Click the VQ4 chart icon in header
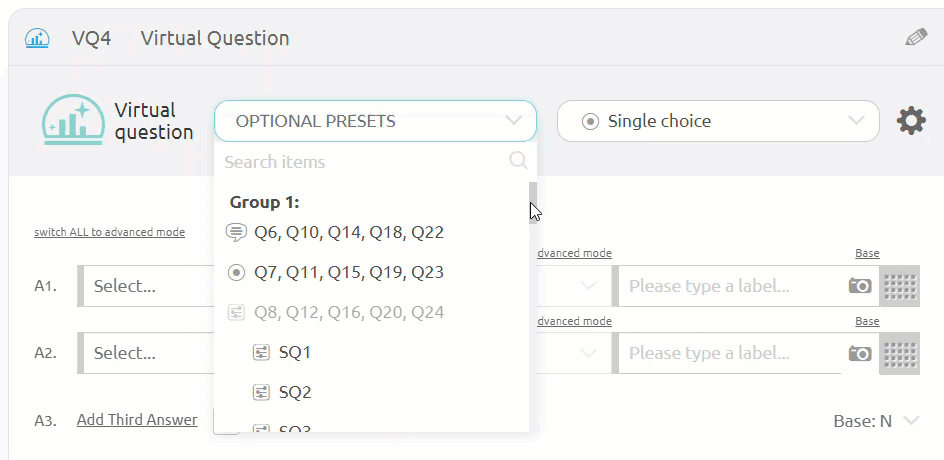 (37, 39)
